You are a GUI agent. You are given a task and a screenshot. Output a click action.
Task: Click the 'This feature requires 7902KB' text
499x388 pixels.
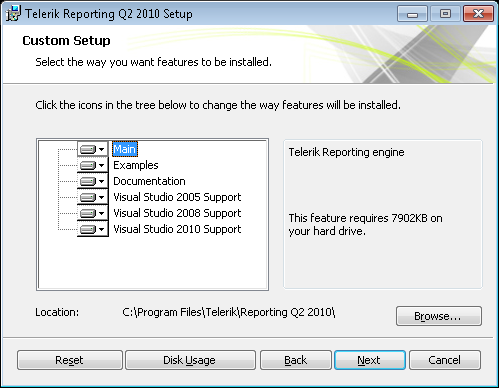point(365,224)
